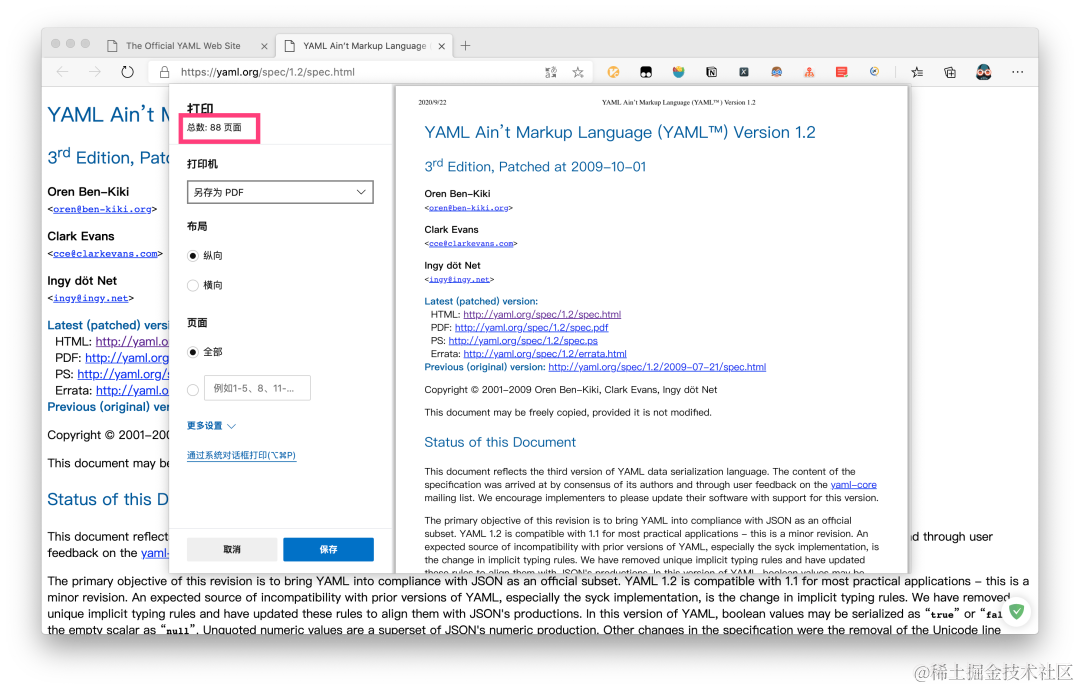Open the blue shield extension icon

click(x=678, y=72)
